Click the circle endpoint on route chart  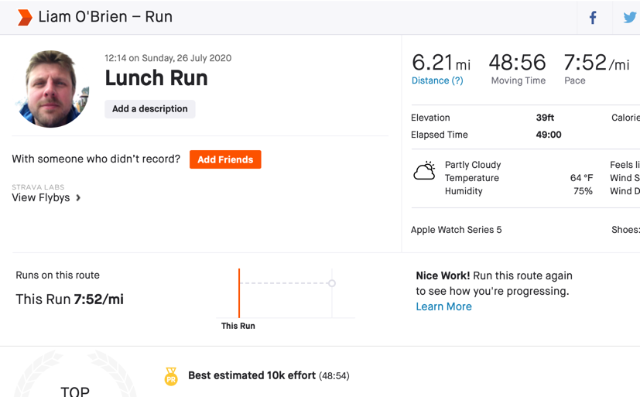[332, 283]
